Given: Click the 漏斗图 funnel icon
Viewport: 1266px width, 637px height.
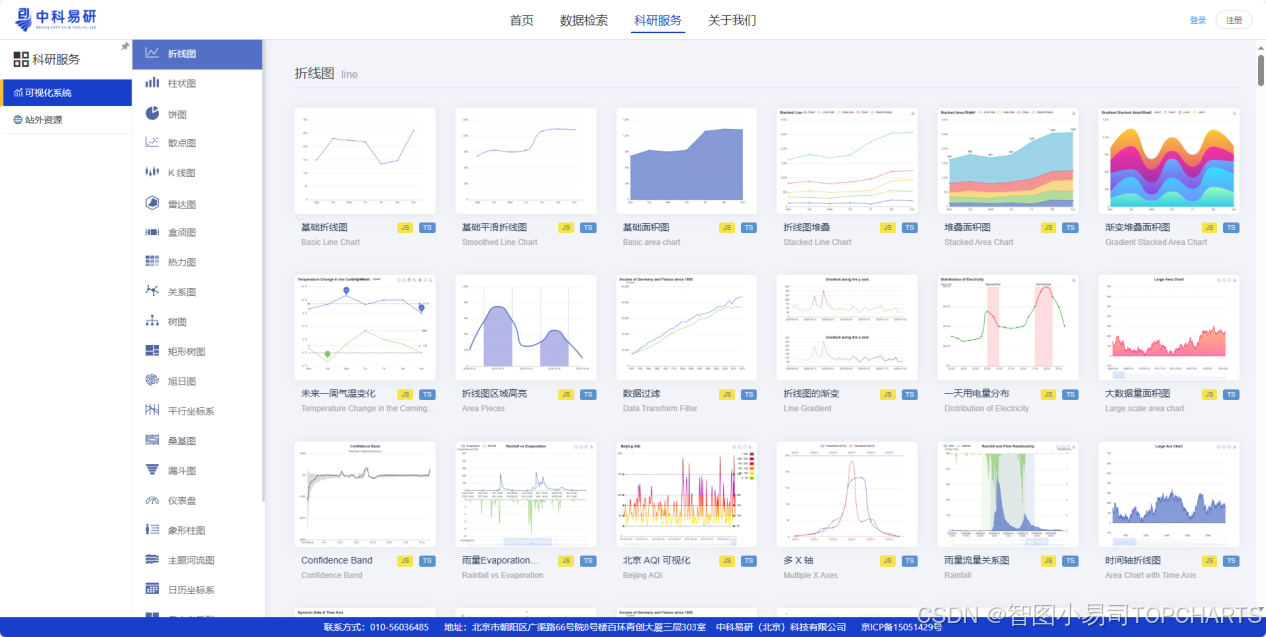Looking at the screenshot, I should [x=152, y=470].
